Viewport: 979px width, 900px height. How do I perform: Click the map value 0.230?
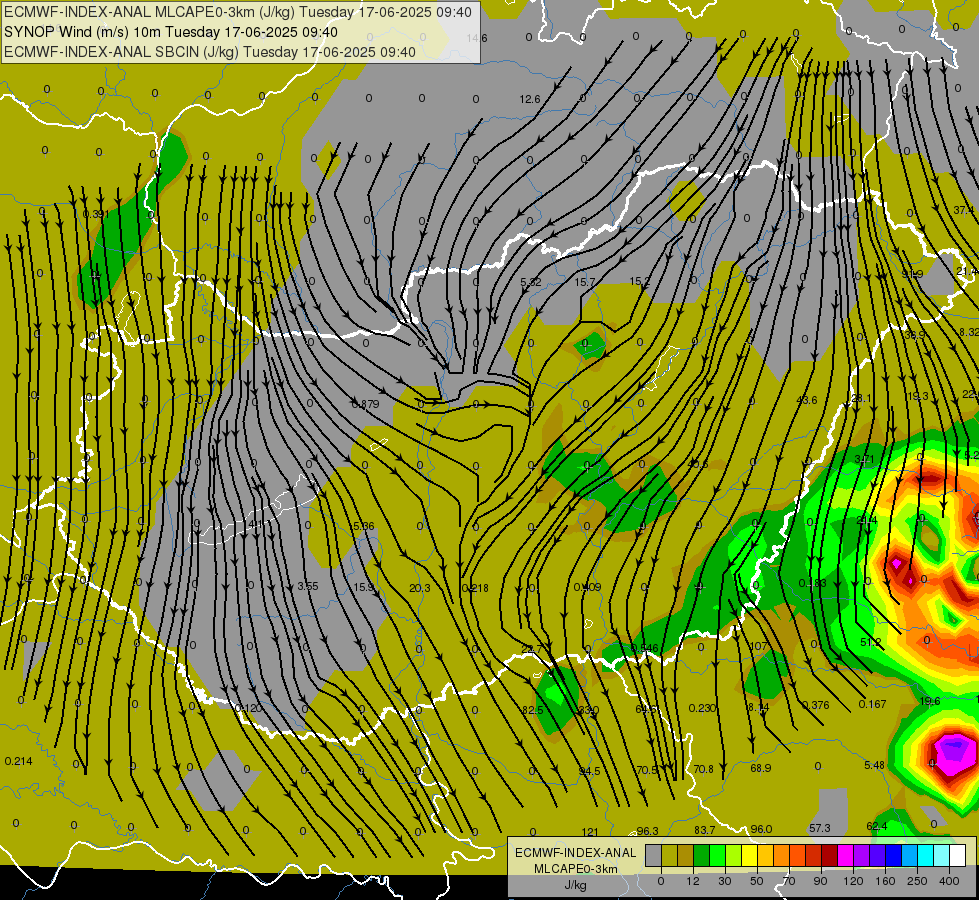pyautogui.click(x=702, y=708)
